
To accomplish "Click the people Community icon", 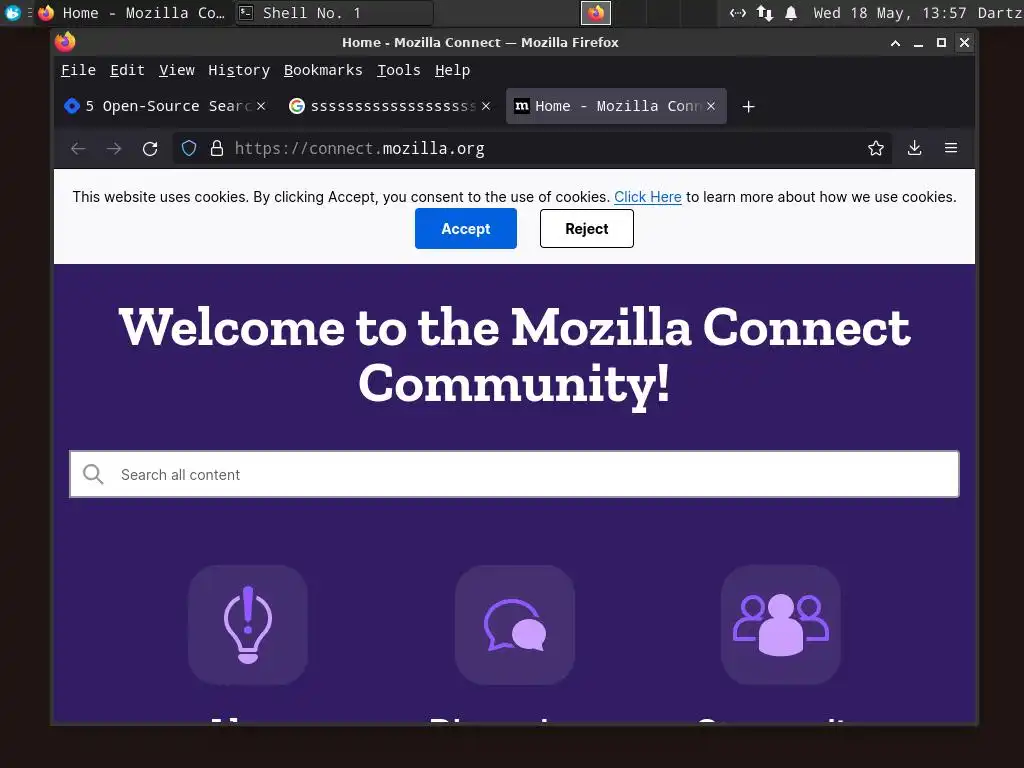I will (x=781, y=625).
